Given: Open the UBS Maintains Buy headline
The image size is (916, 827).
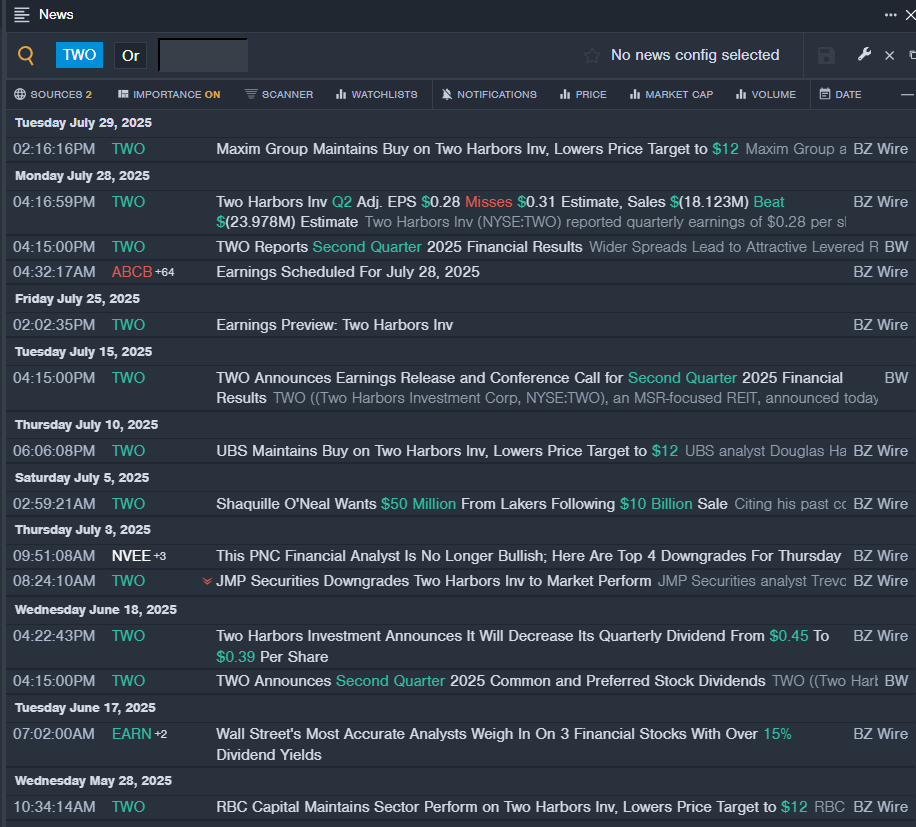Looking at the screenshot, I should click(x=447, y=451).
